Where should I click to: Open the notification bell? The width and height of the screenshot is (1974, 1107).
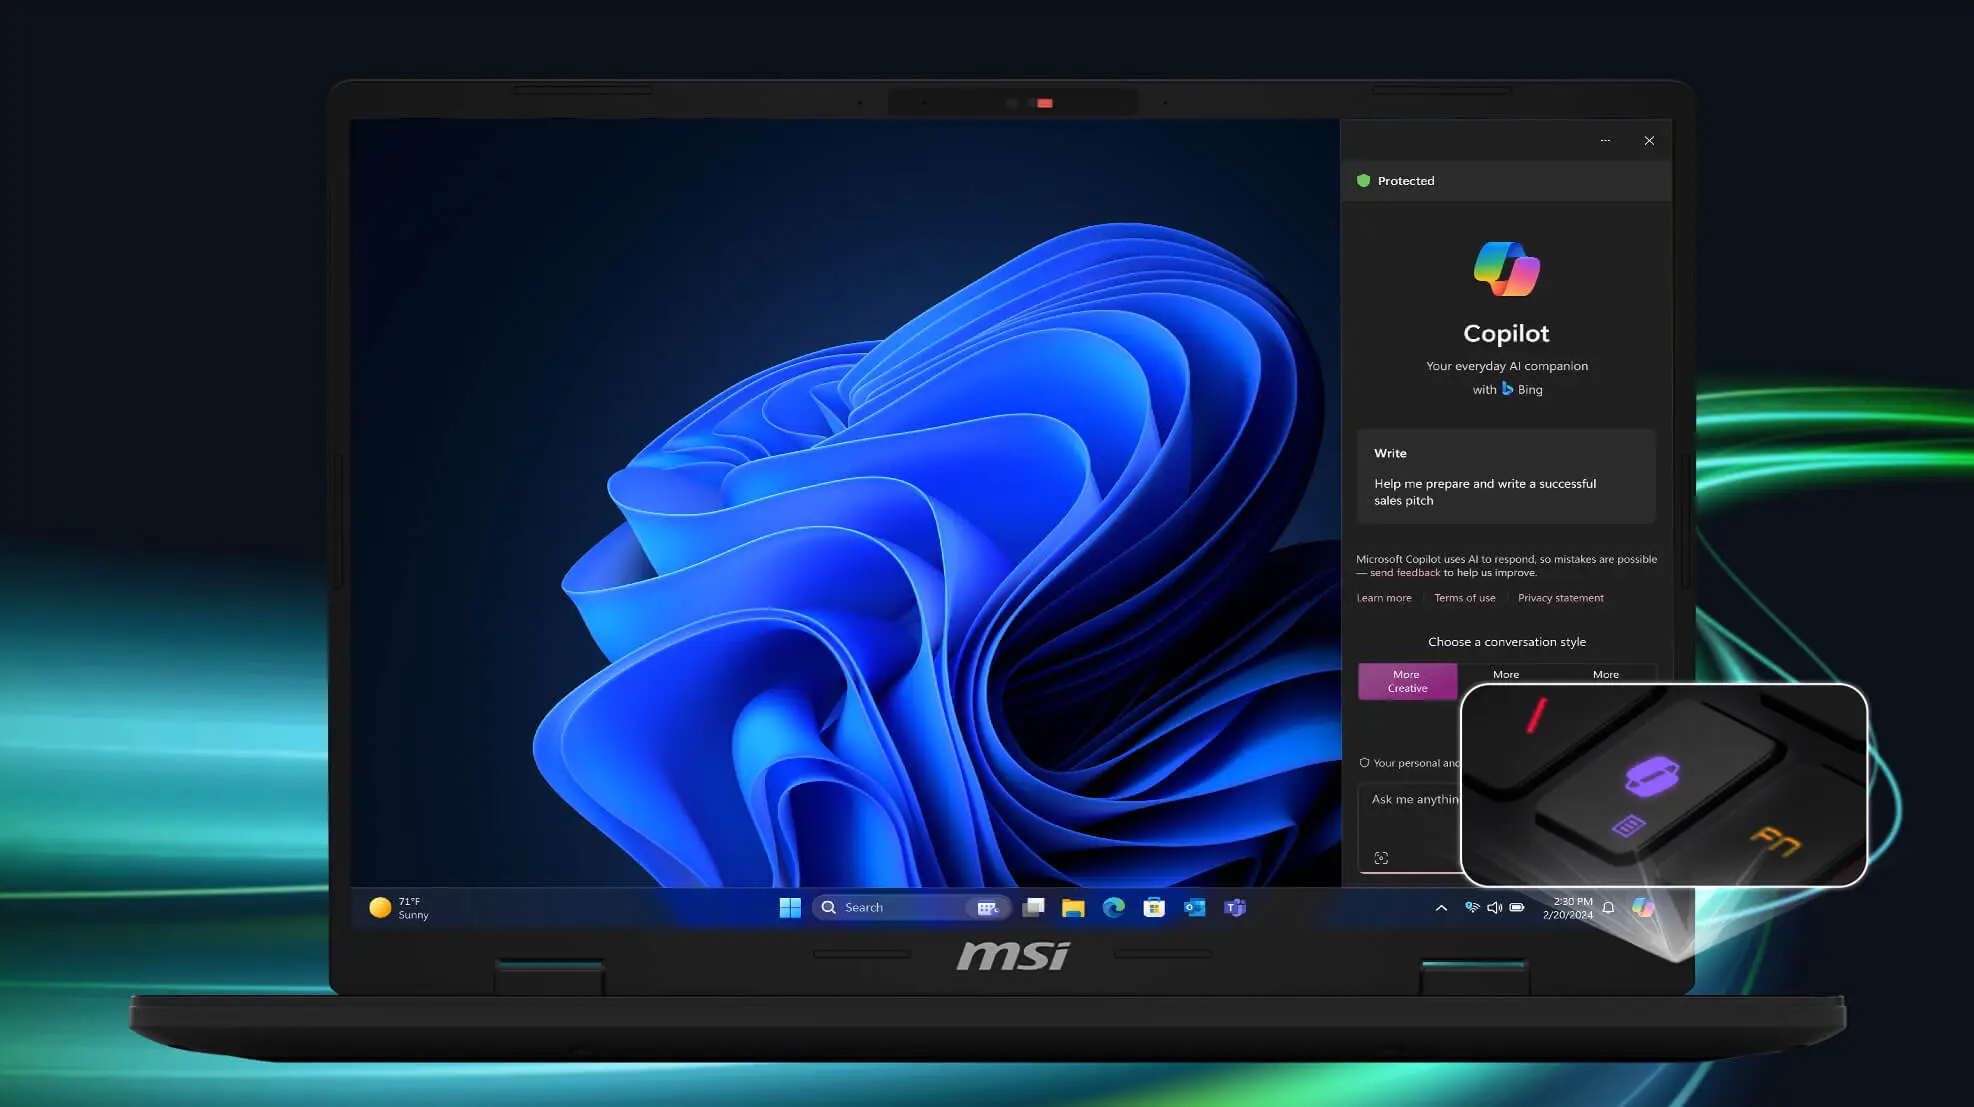(x=1608, y=908)
